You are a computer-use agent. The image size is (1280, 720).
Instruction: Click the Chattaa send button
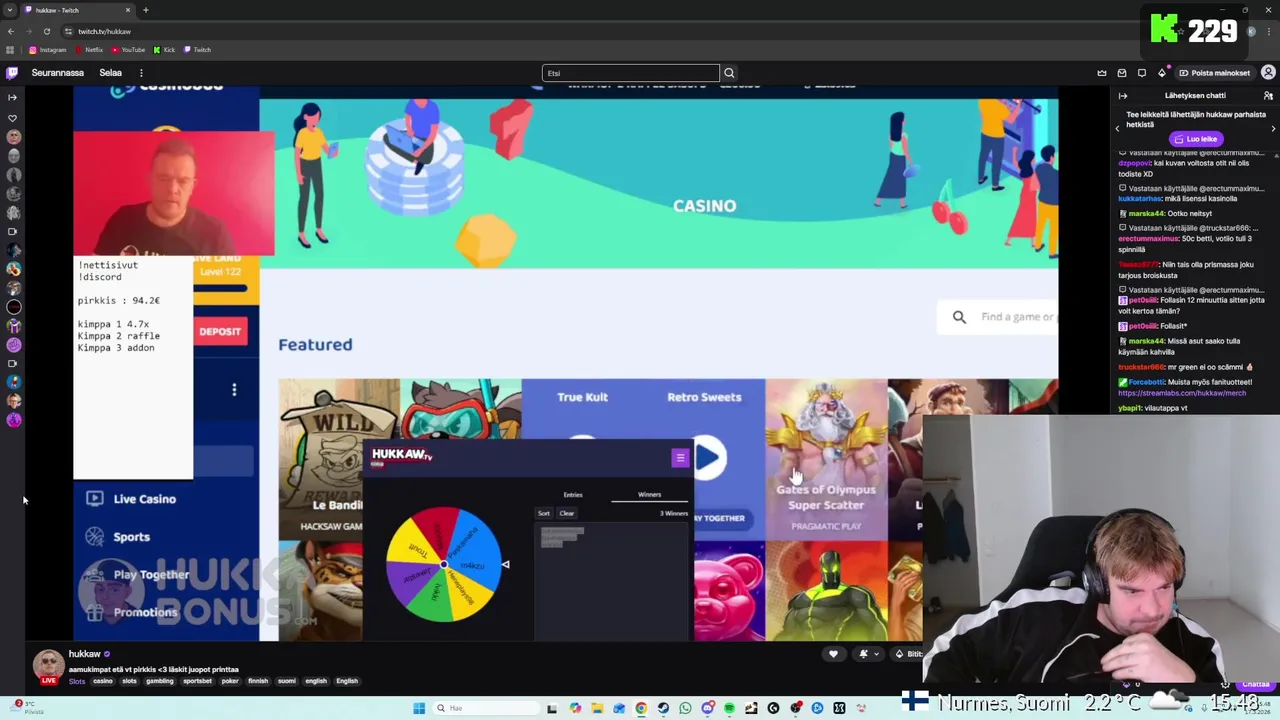1255,685
